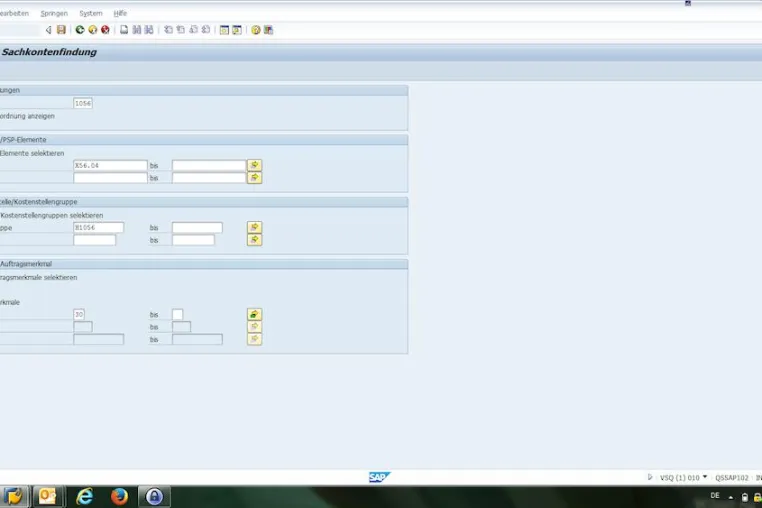Click the bis field next to 81056
The image size is (762, 508).
(197, 228)
